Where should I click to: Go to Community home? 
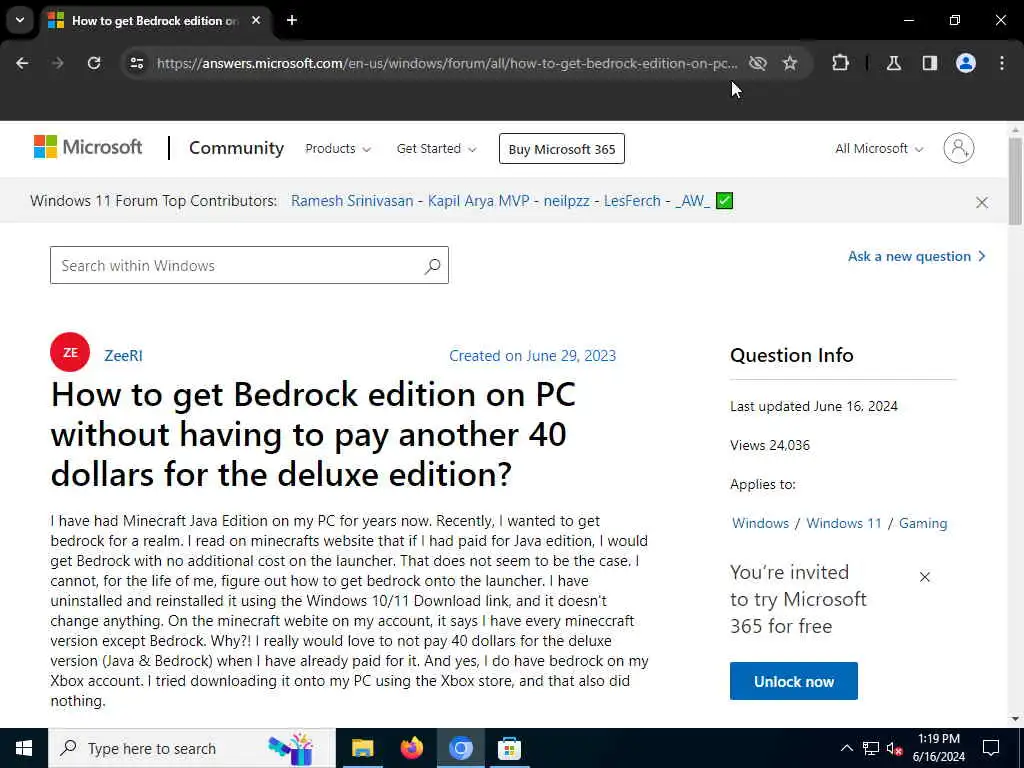pos(236,148)
